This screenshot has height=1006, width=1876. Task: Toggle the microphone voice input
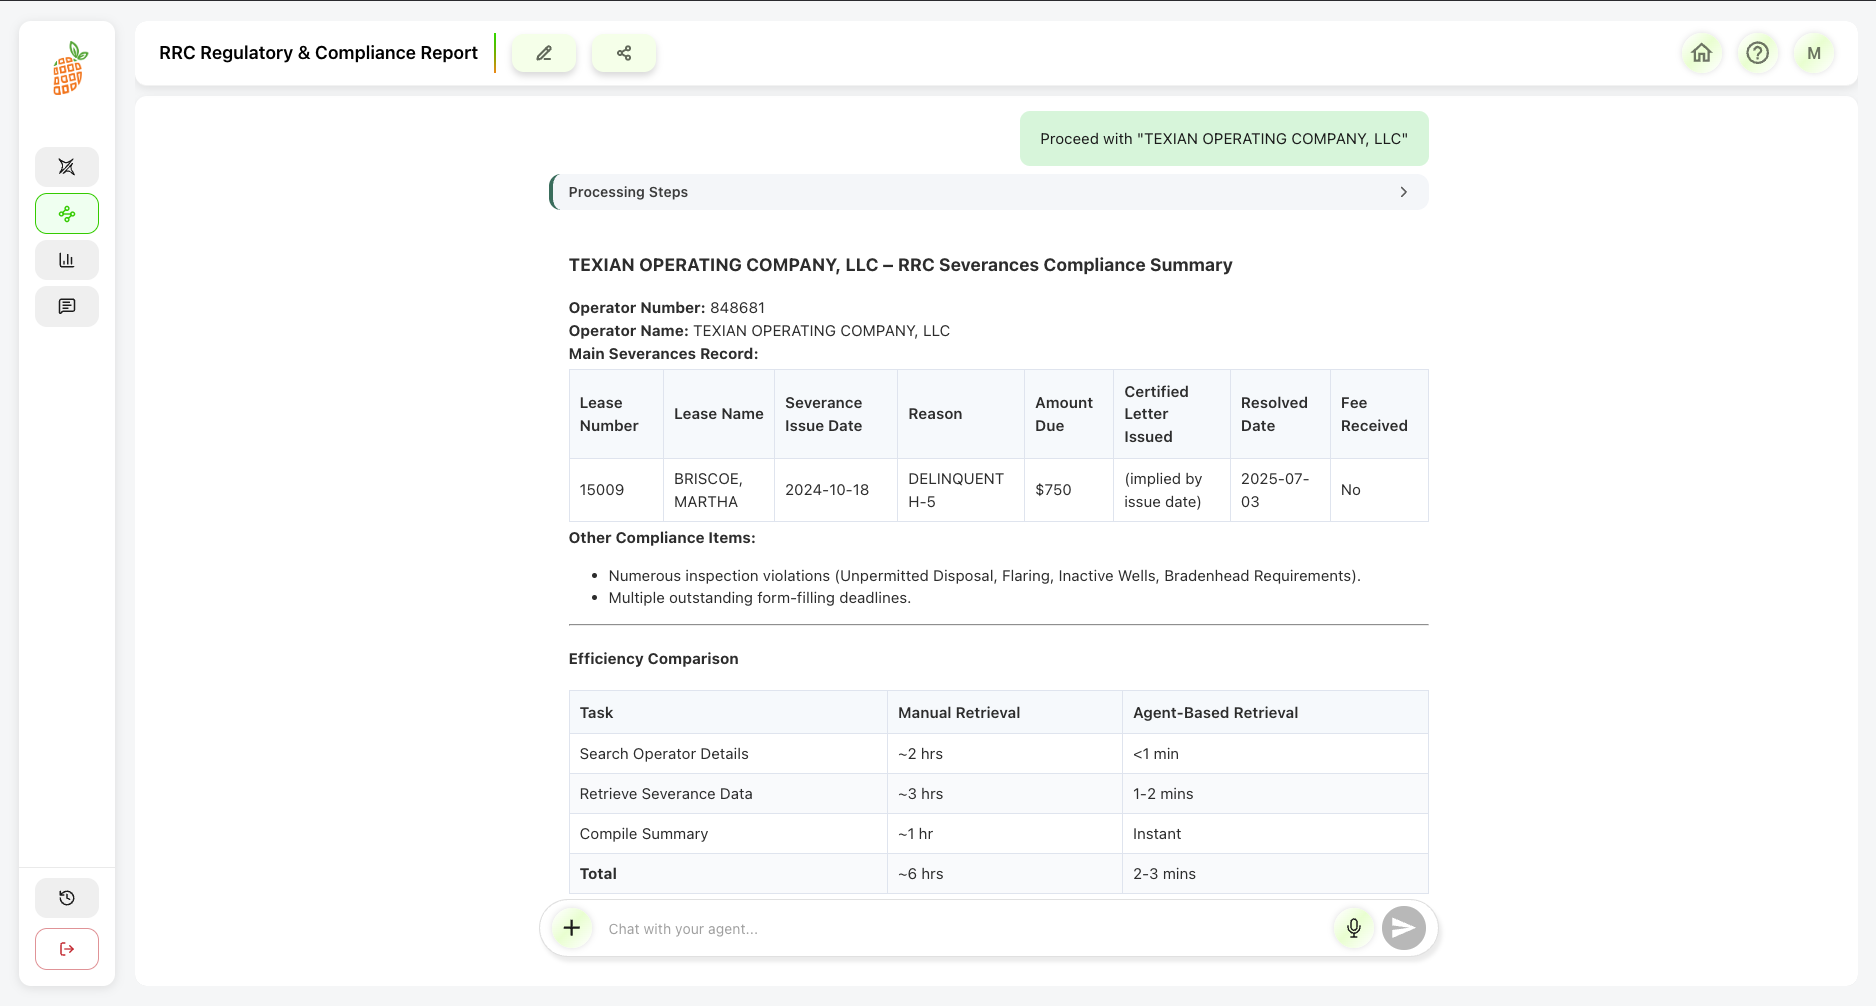click(x=1352, y=928)
